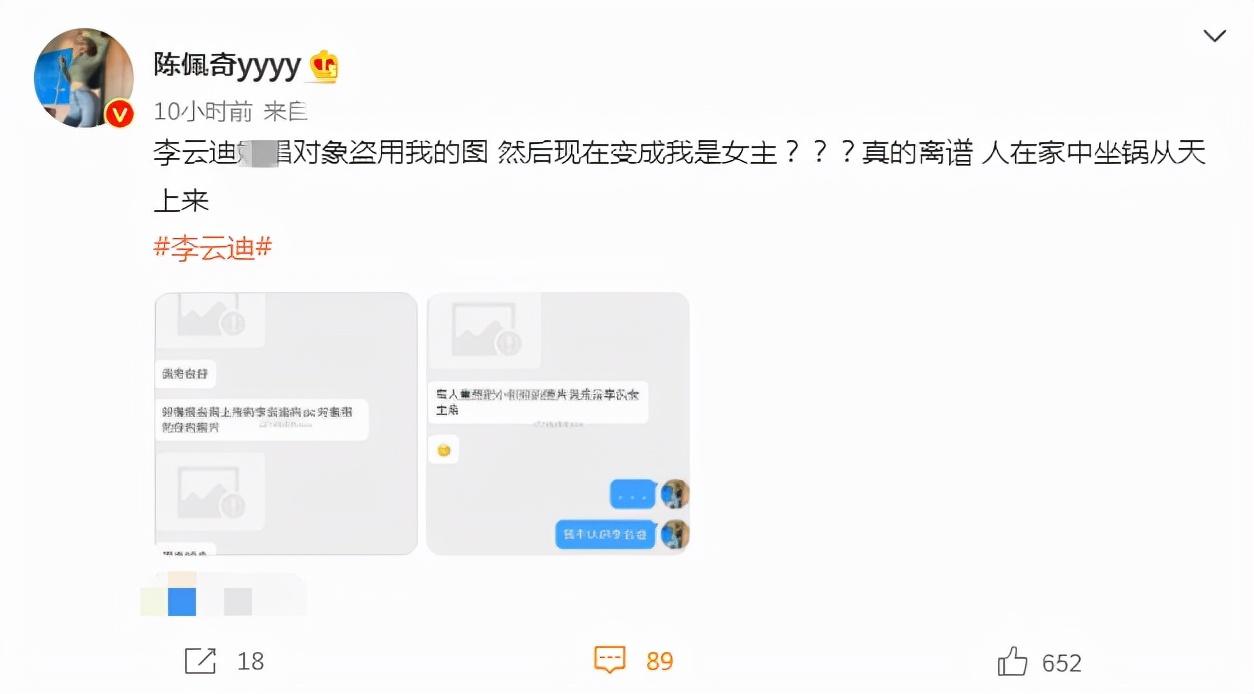Click the comment bubble icon
The width and height of the screenshot is (1254, 694).
610,660
